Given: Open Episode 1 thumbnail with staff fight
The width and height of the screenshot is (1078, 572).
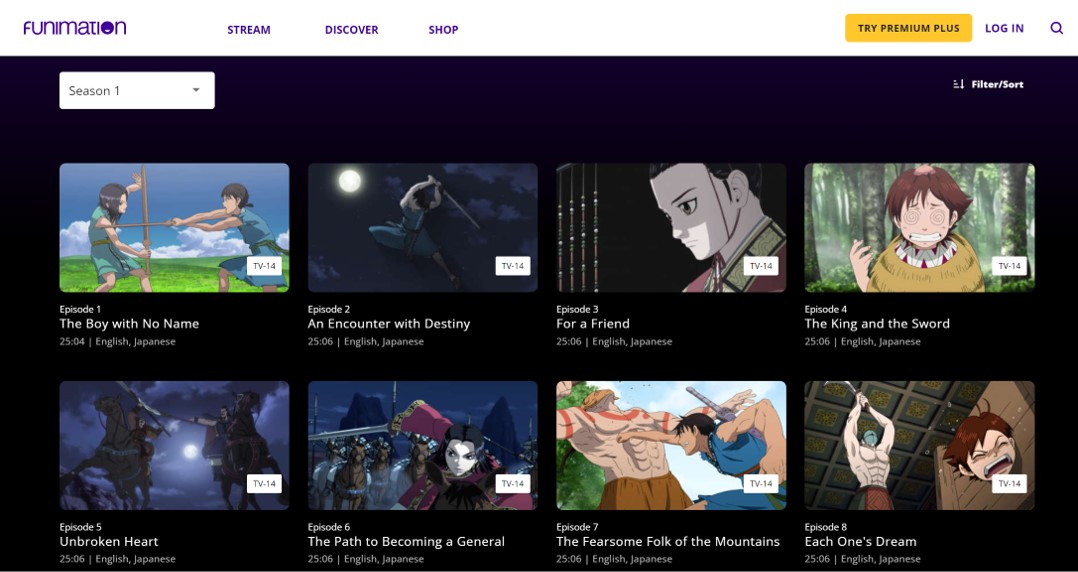Looking at the screenshot, I should coord(174,228).
